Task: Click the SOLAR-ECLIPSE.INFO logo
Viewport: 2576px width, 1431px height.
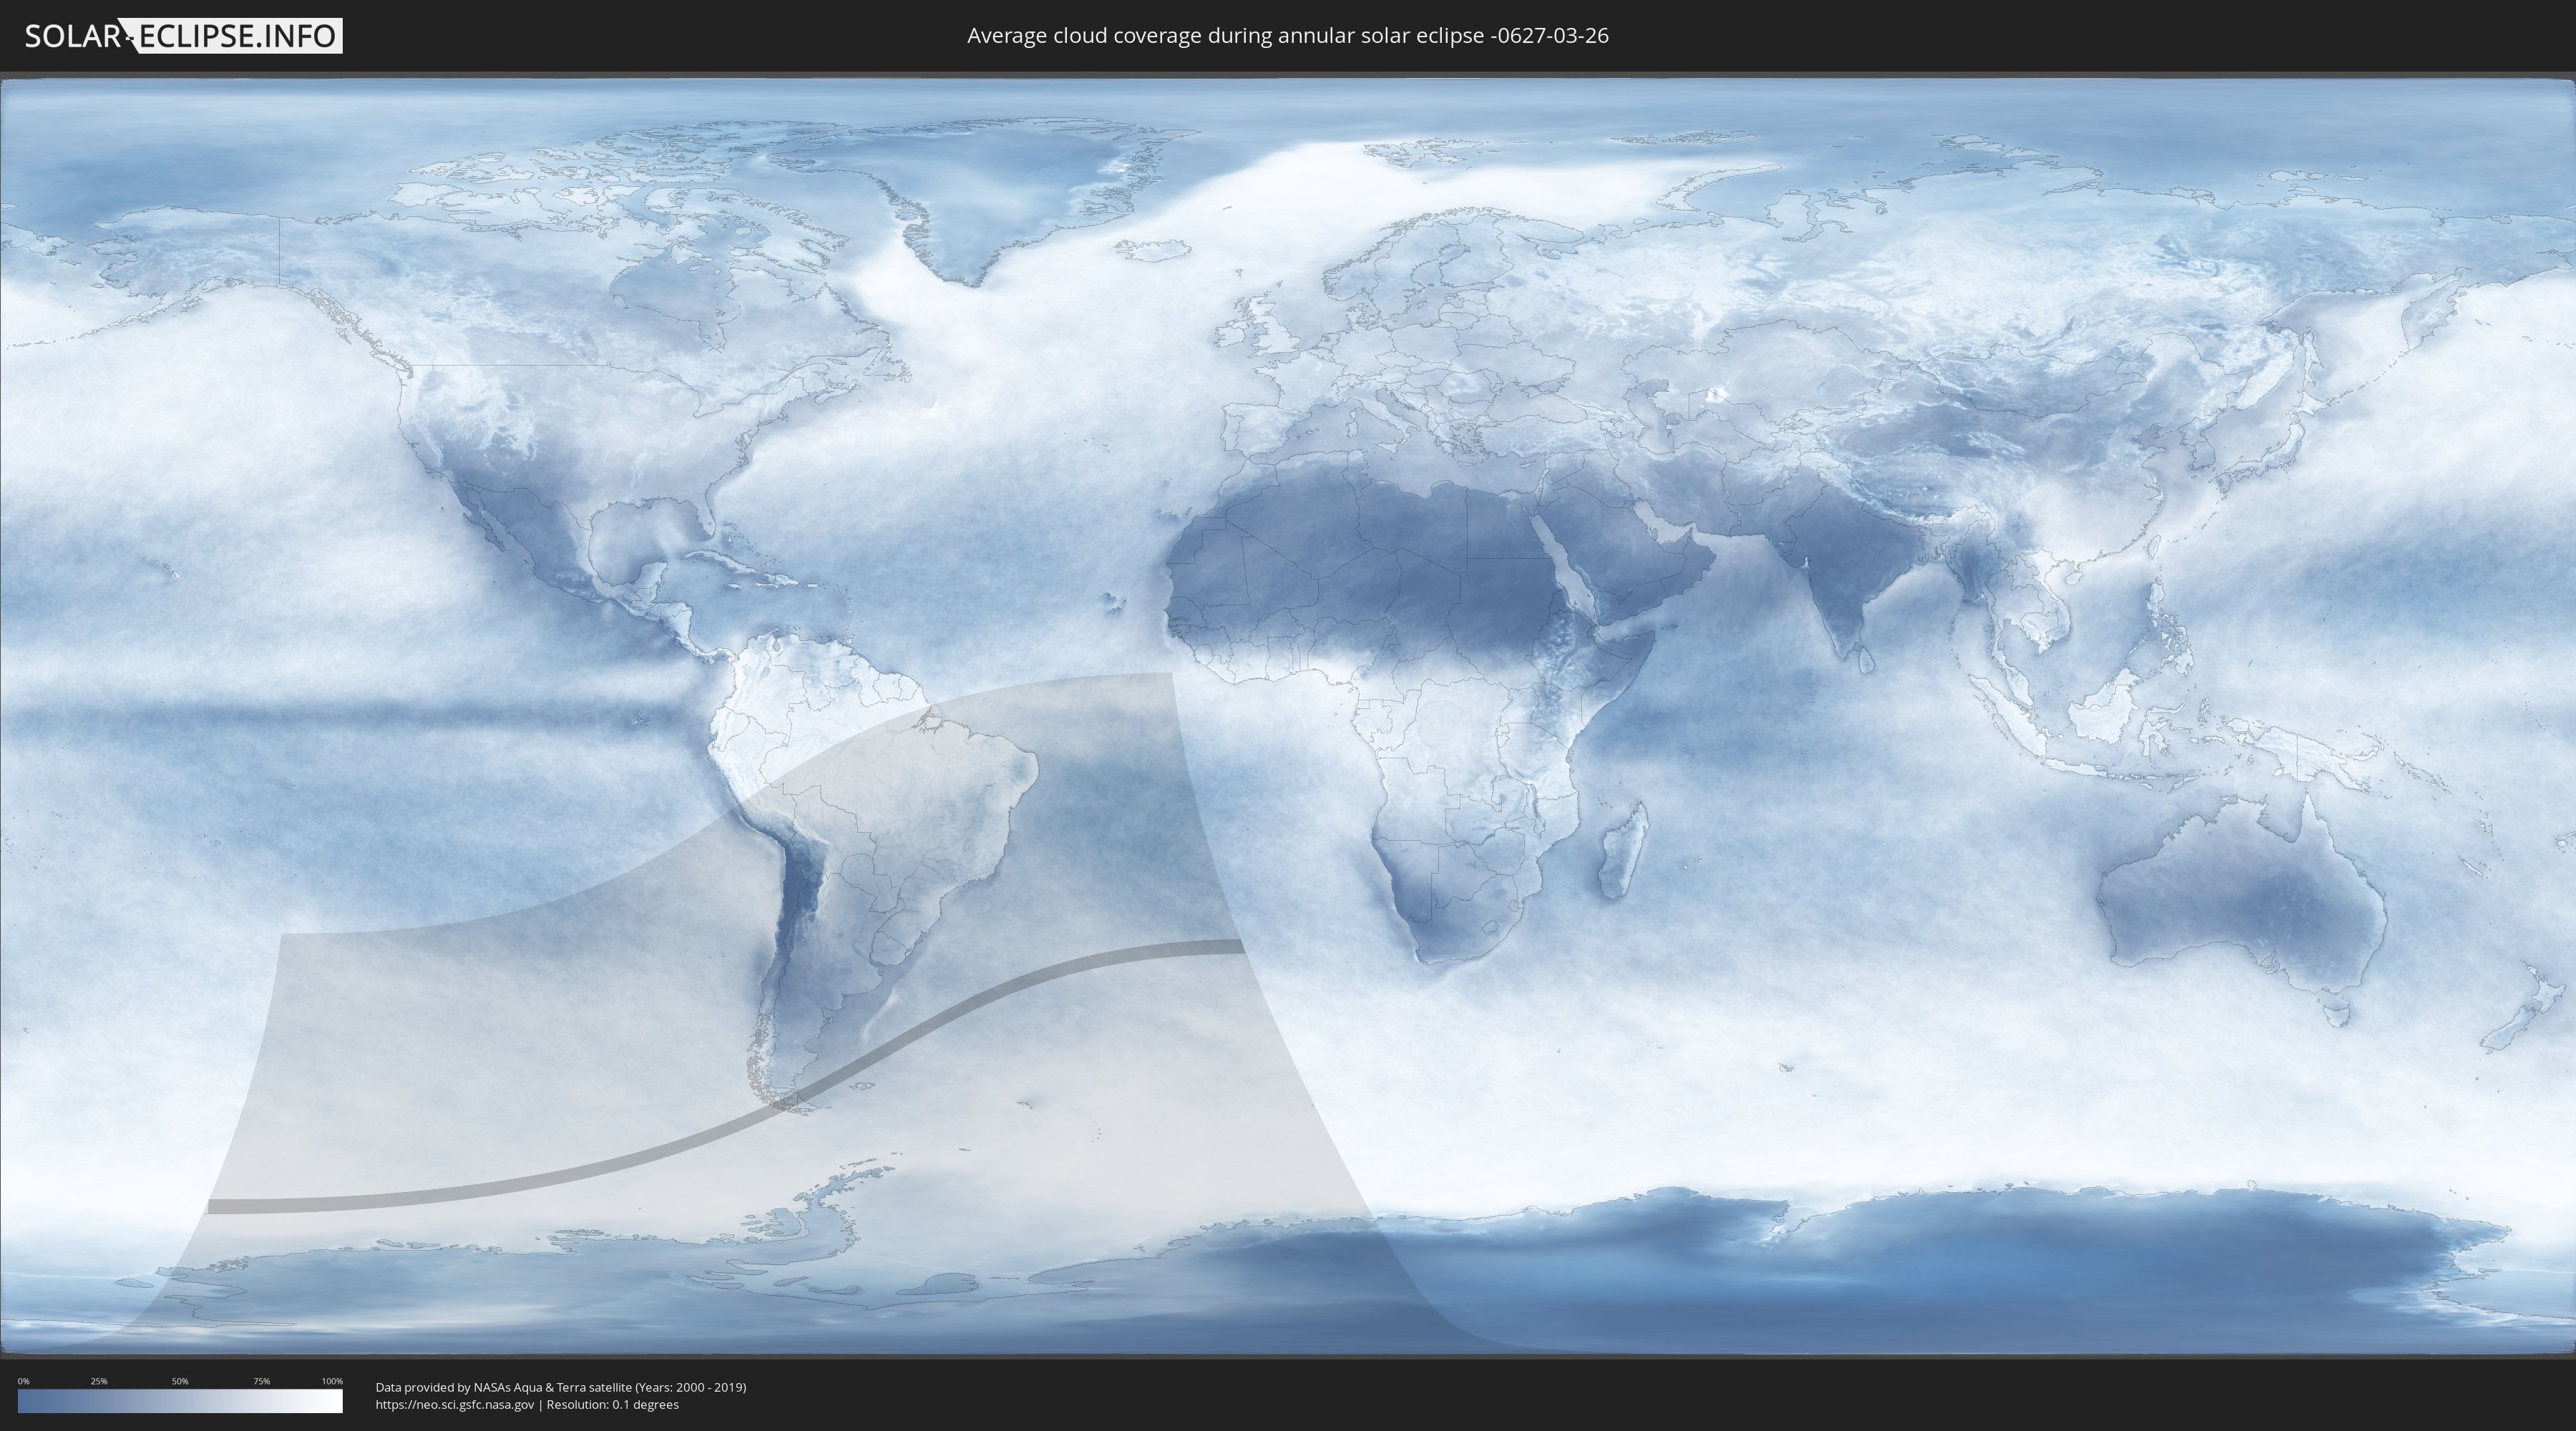Action: click(183, 36)
